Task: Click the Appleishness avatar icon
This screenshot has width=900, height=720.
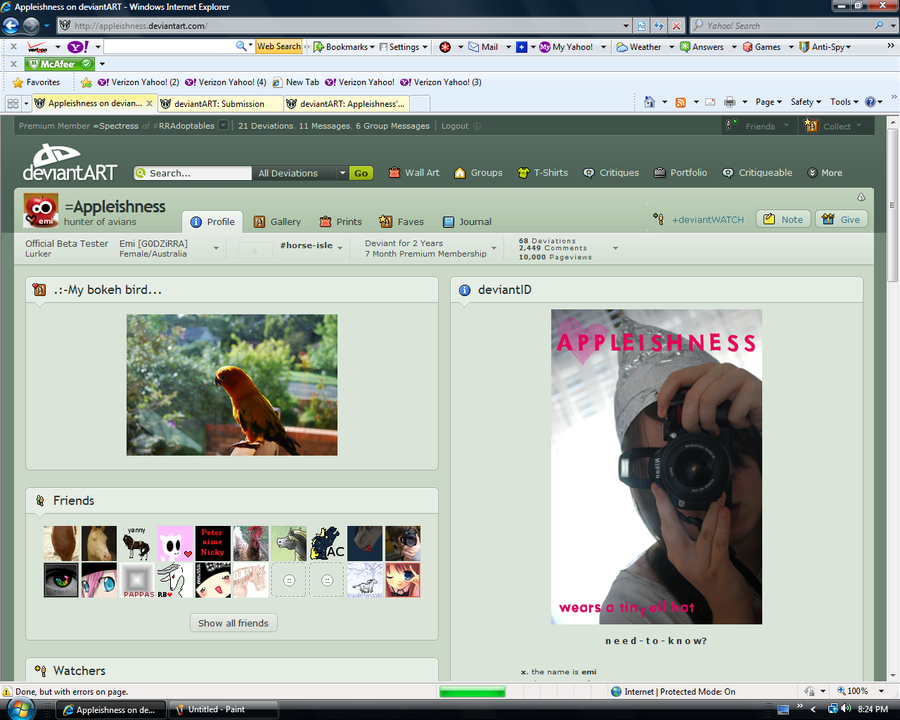Action: tap(41, 211)
